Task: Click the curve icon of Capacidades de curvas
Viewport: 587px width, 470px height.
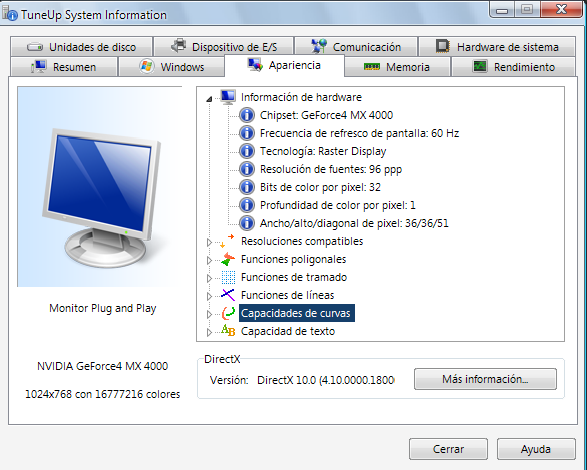Action: coord(228,313)
